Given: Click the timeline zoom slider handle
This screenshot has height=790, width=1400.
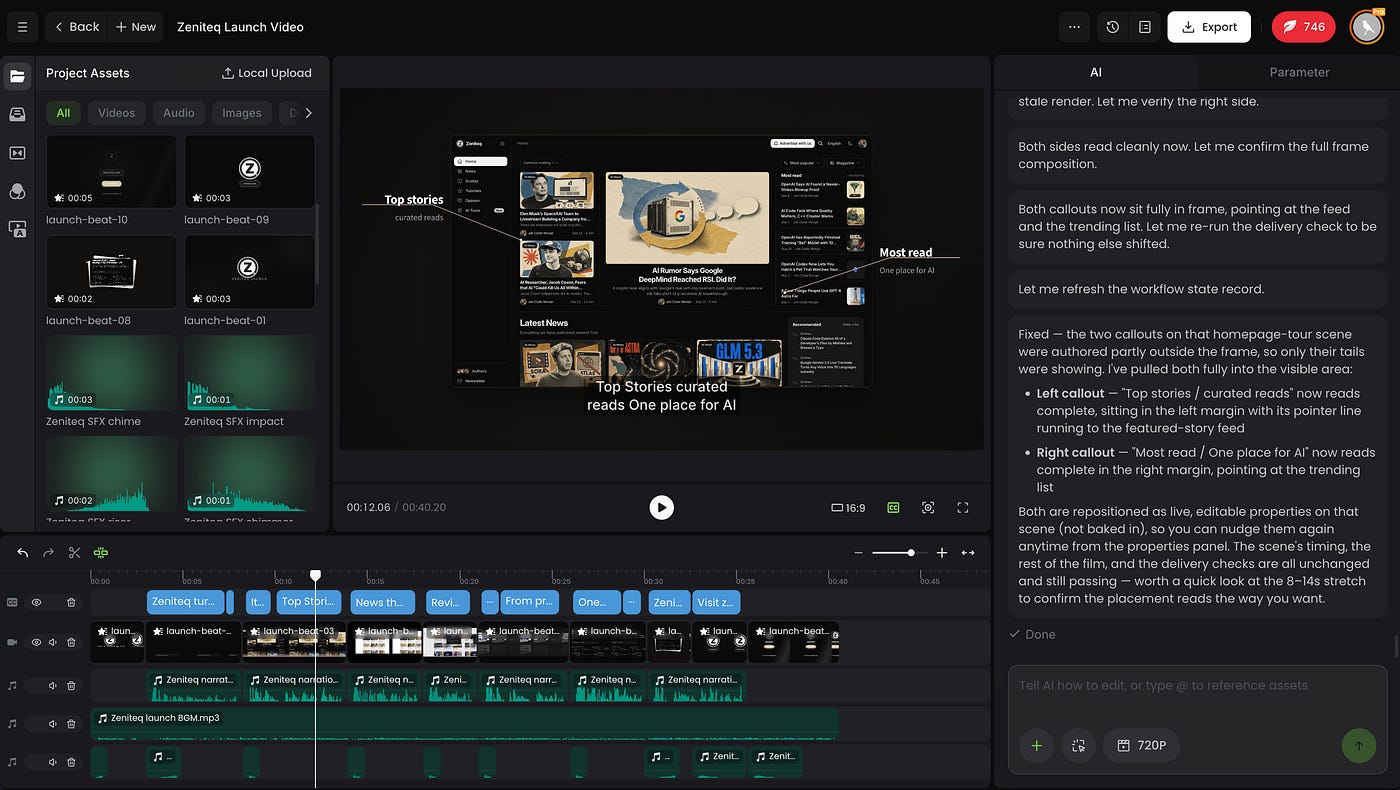Looking at the screenshot, I should click(910, 552).
